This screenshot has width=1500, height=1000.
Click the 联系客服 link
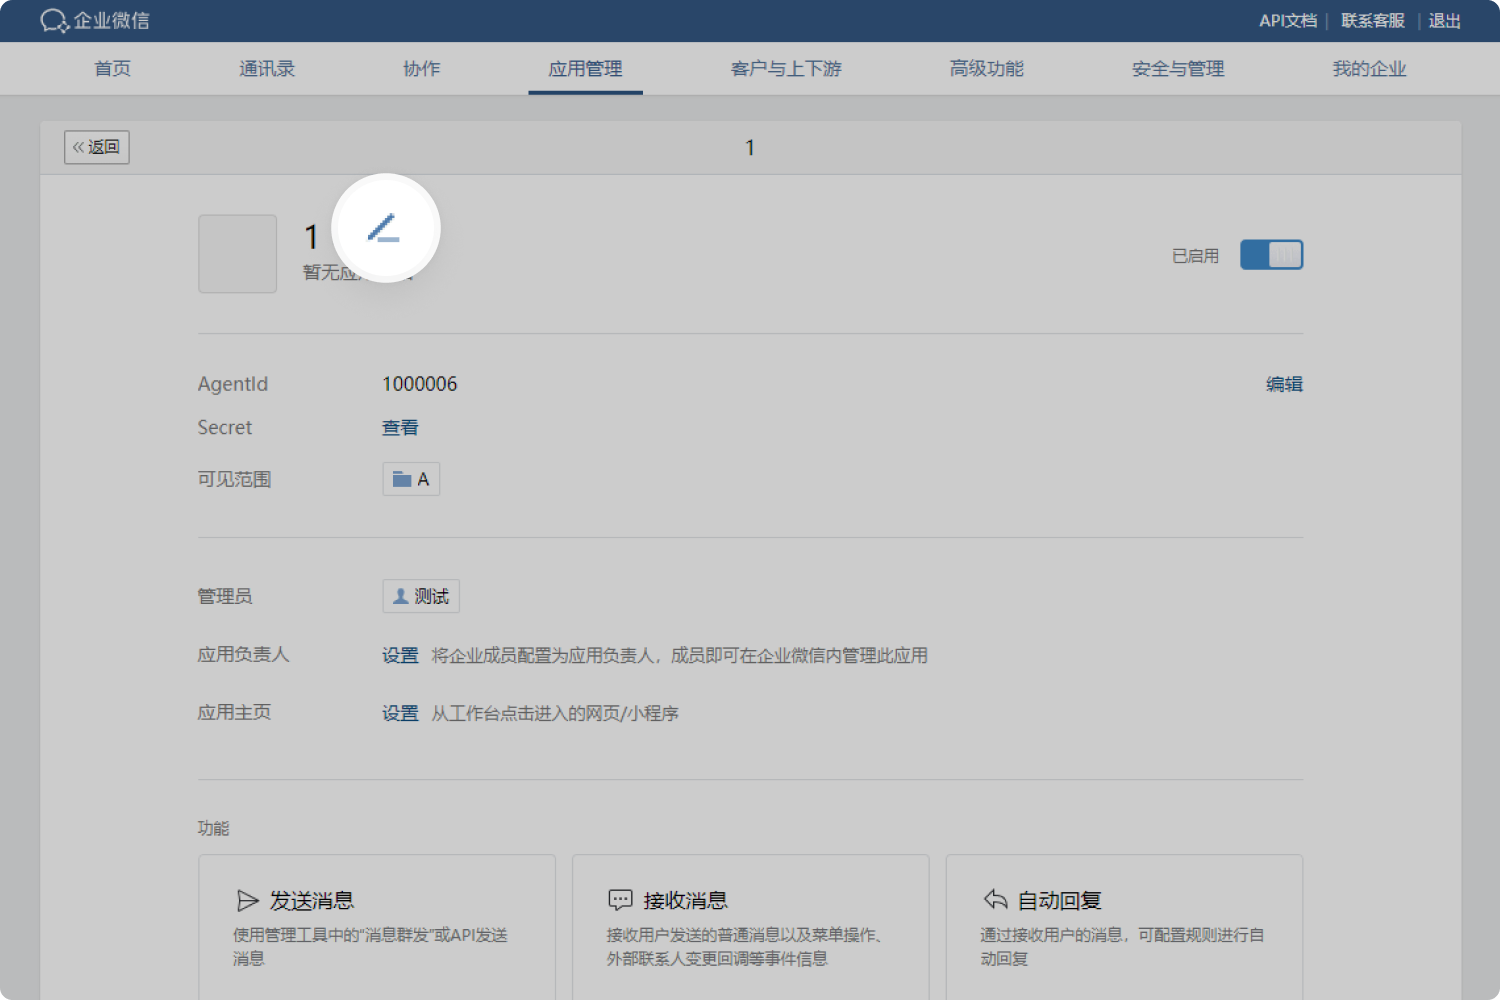(x=1370, y=20)
